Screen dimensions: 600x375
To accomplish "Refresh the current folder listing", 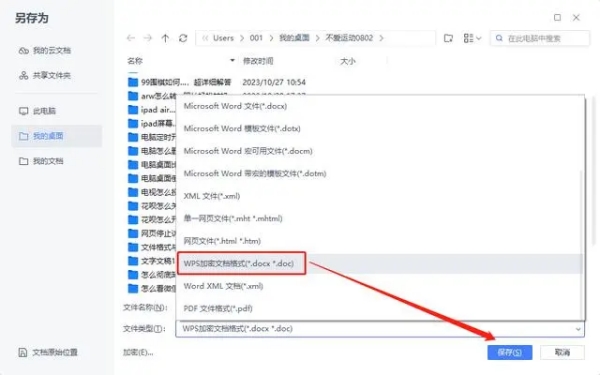I will (x=183, y=38).
